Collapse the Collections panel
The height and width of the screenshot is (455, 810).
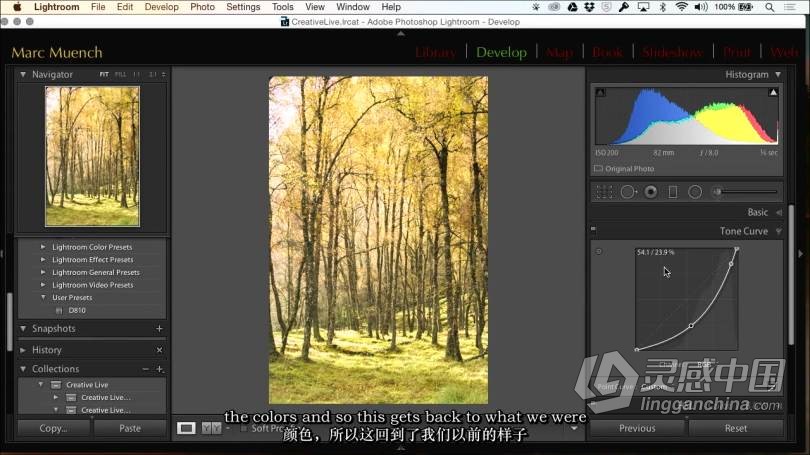click(23, 369)
